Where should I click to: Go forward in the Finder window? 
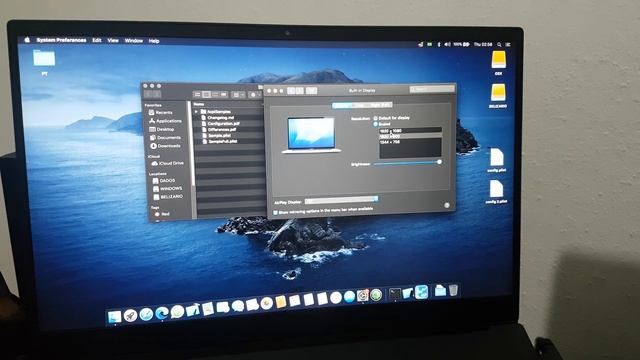[x=157, y=94]
